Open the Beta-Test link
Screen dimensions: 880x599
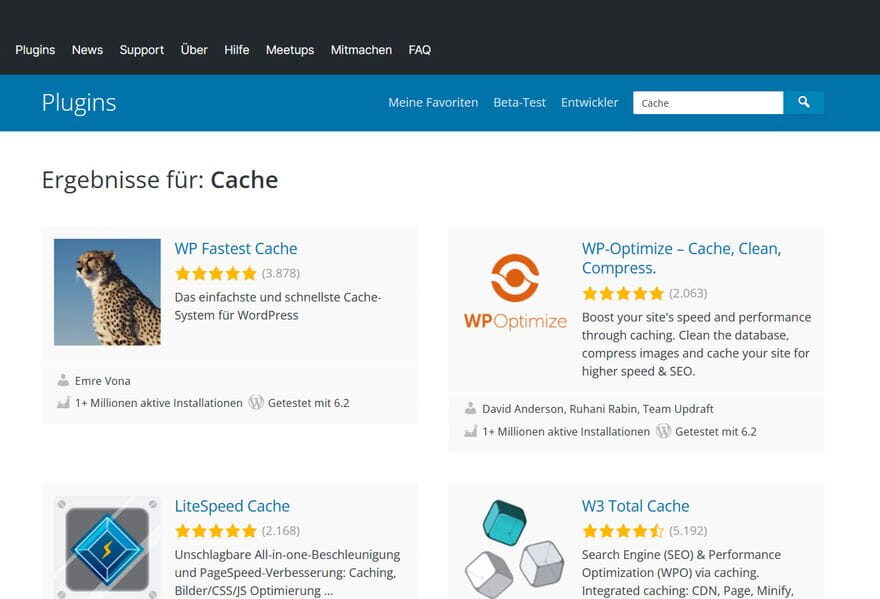click(x=519, y=103)
